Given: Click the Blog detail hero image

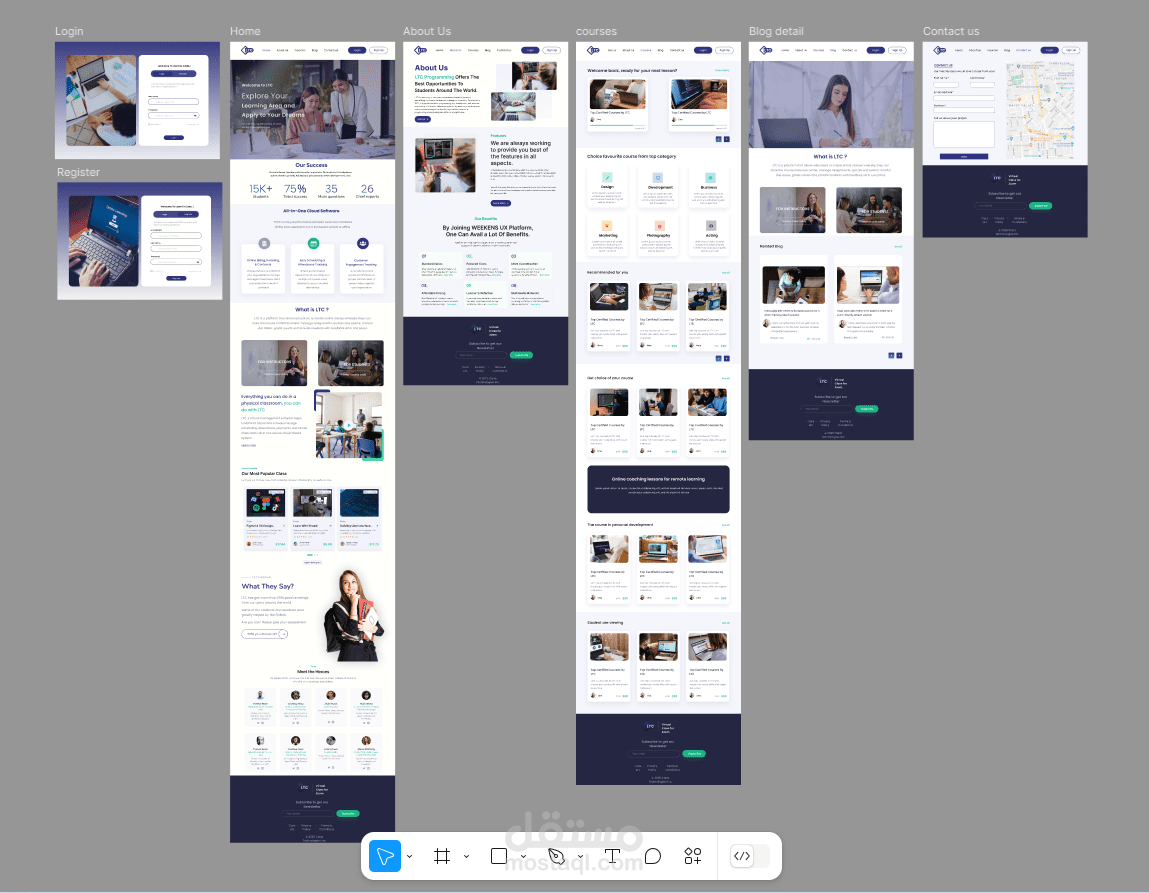Looking at the screenshot, I should tap(831, 105).
